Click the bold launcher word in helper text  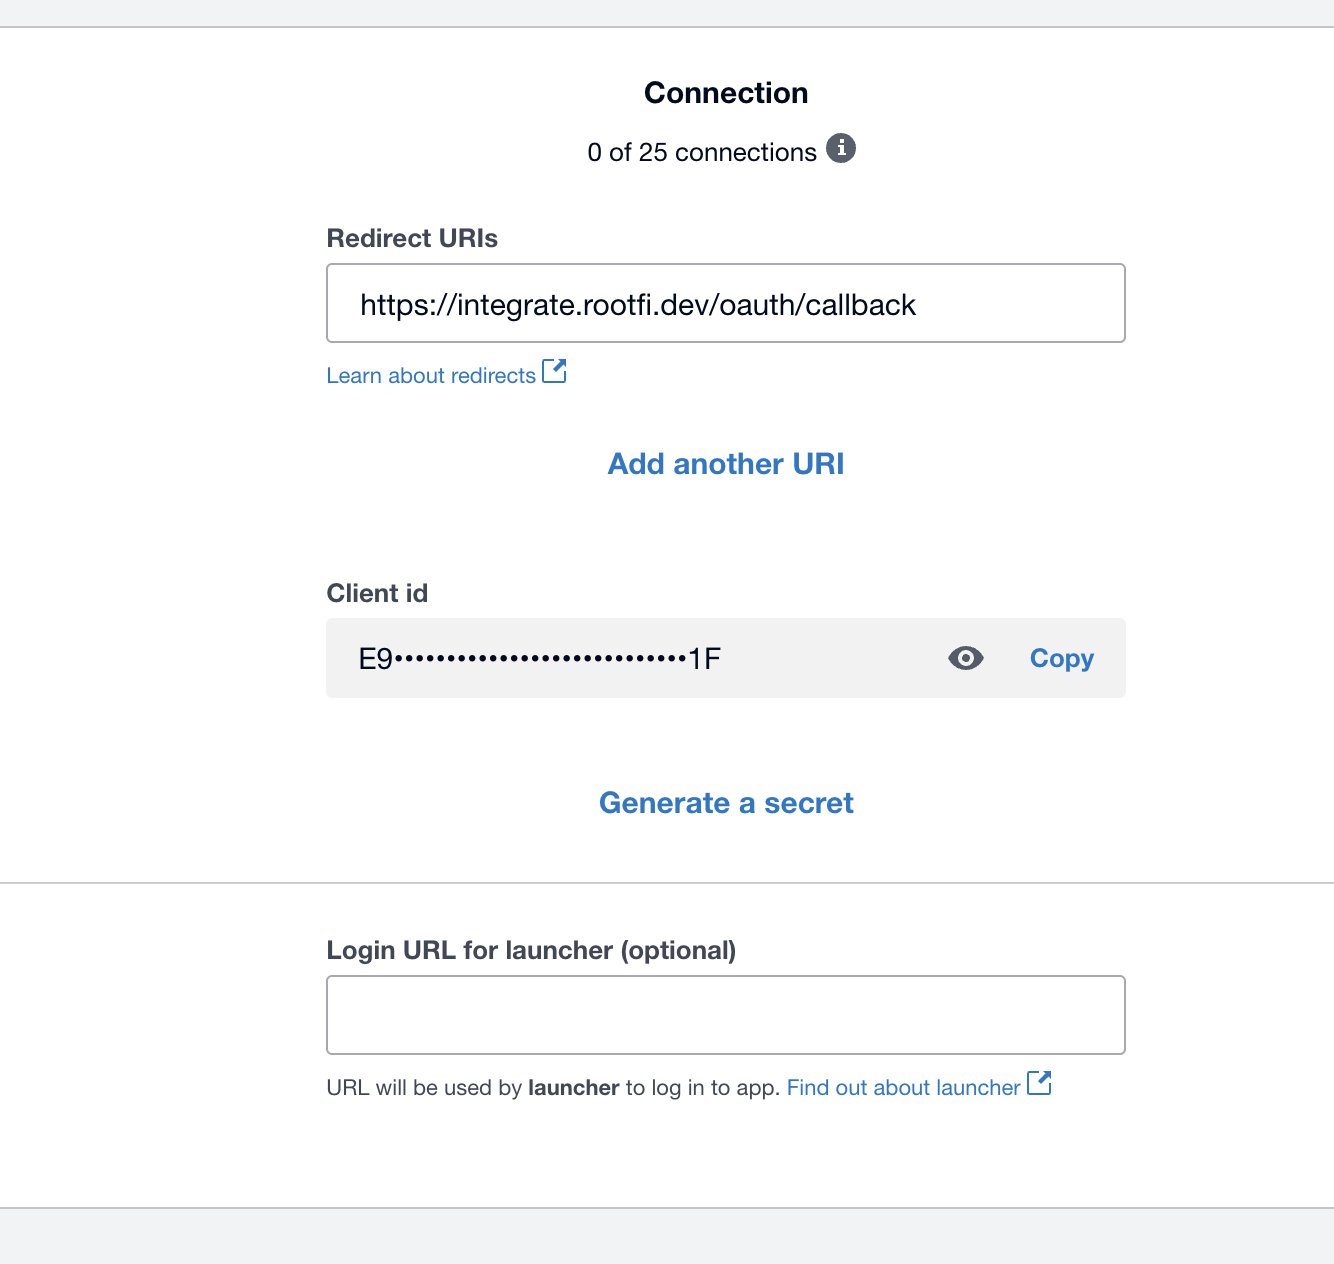[573, 1088]
